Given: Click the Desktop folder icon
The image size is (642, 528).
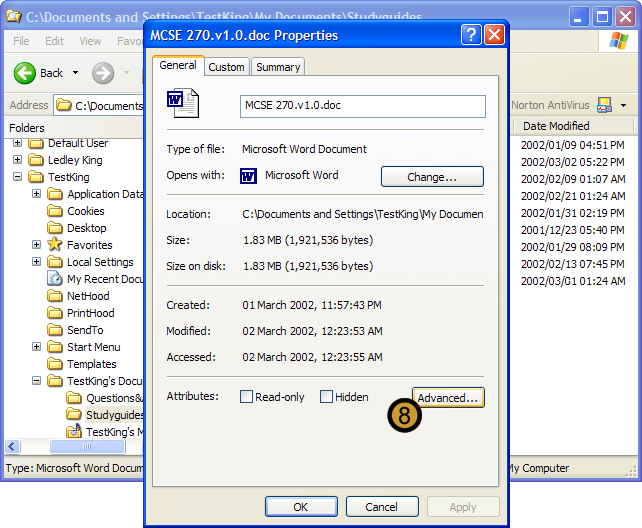Looking at the screenshot, I should 54,227.
